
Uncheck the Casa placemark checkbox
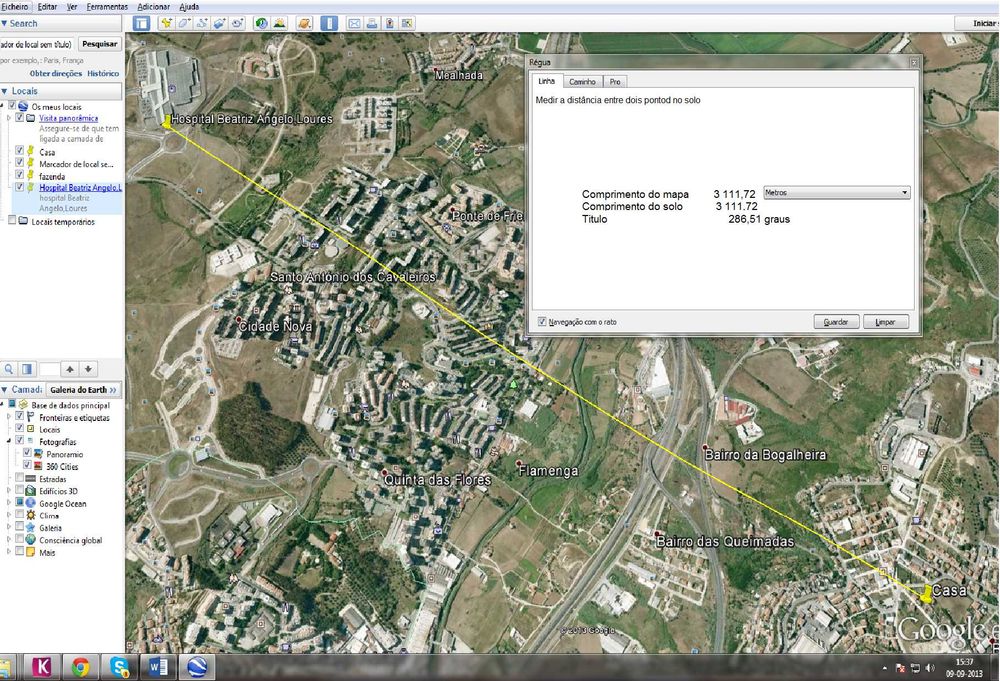pyautogui.click(x=19, y=150)
